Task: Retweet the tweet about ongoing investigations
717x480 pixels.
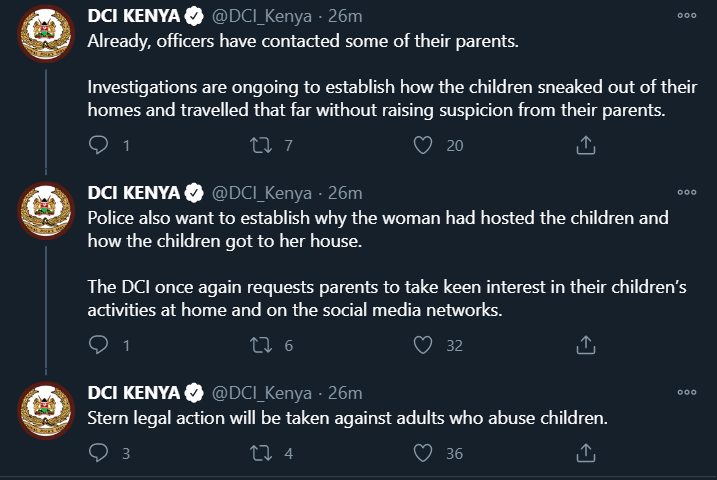Action: coord(261,145)
